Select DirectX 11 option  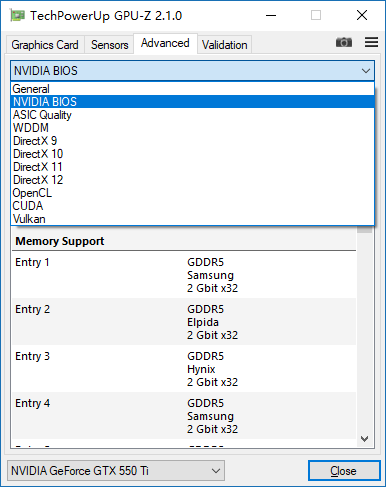click(193, 167)
